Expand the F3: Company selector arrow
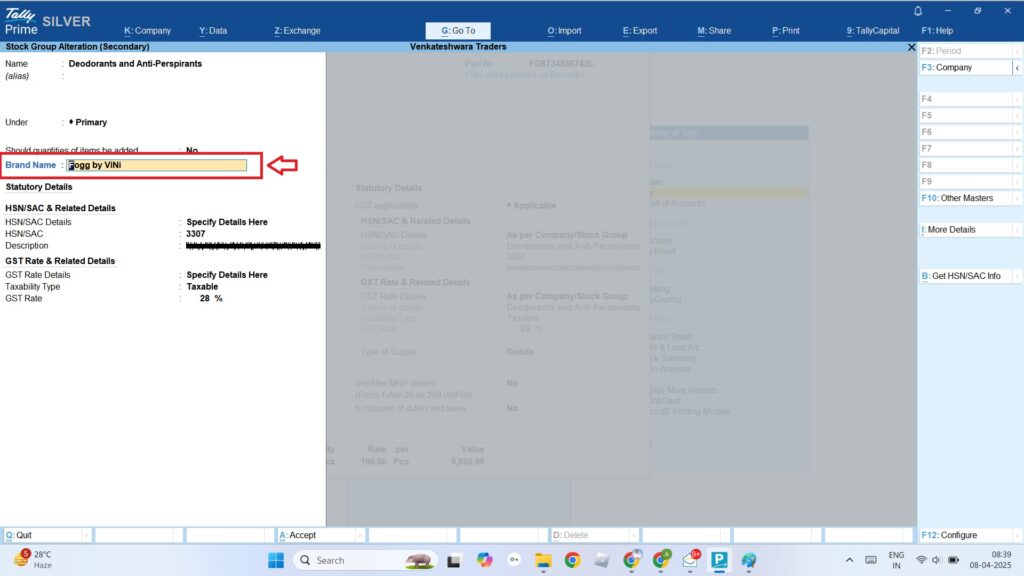 pos(1018,67)
